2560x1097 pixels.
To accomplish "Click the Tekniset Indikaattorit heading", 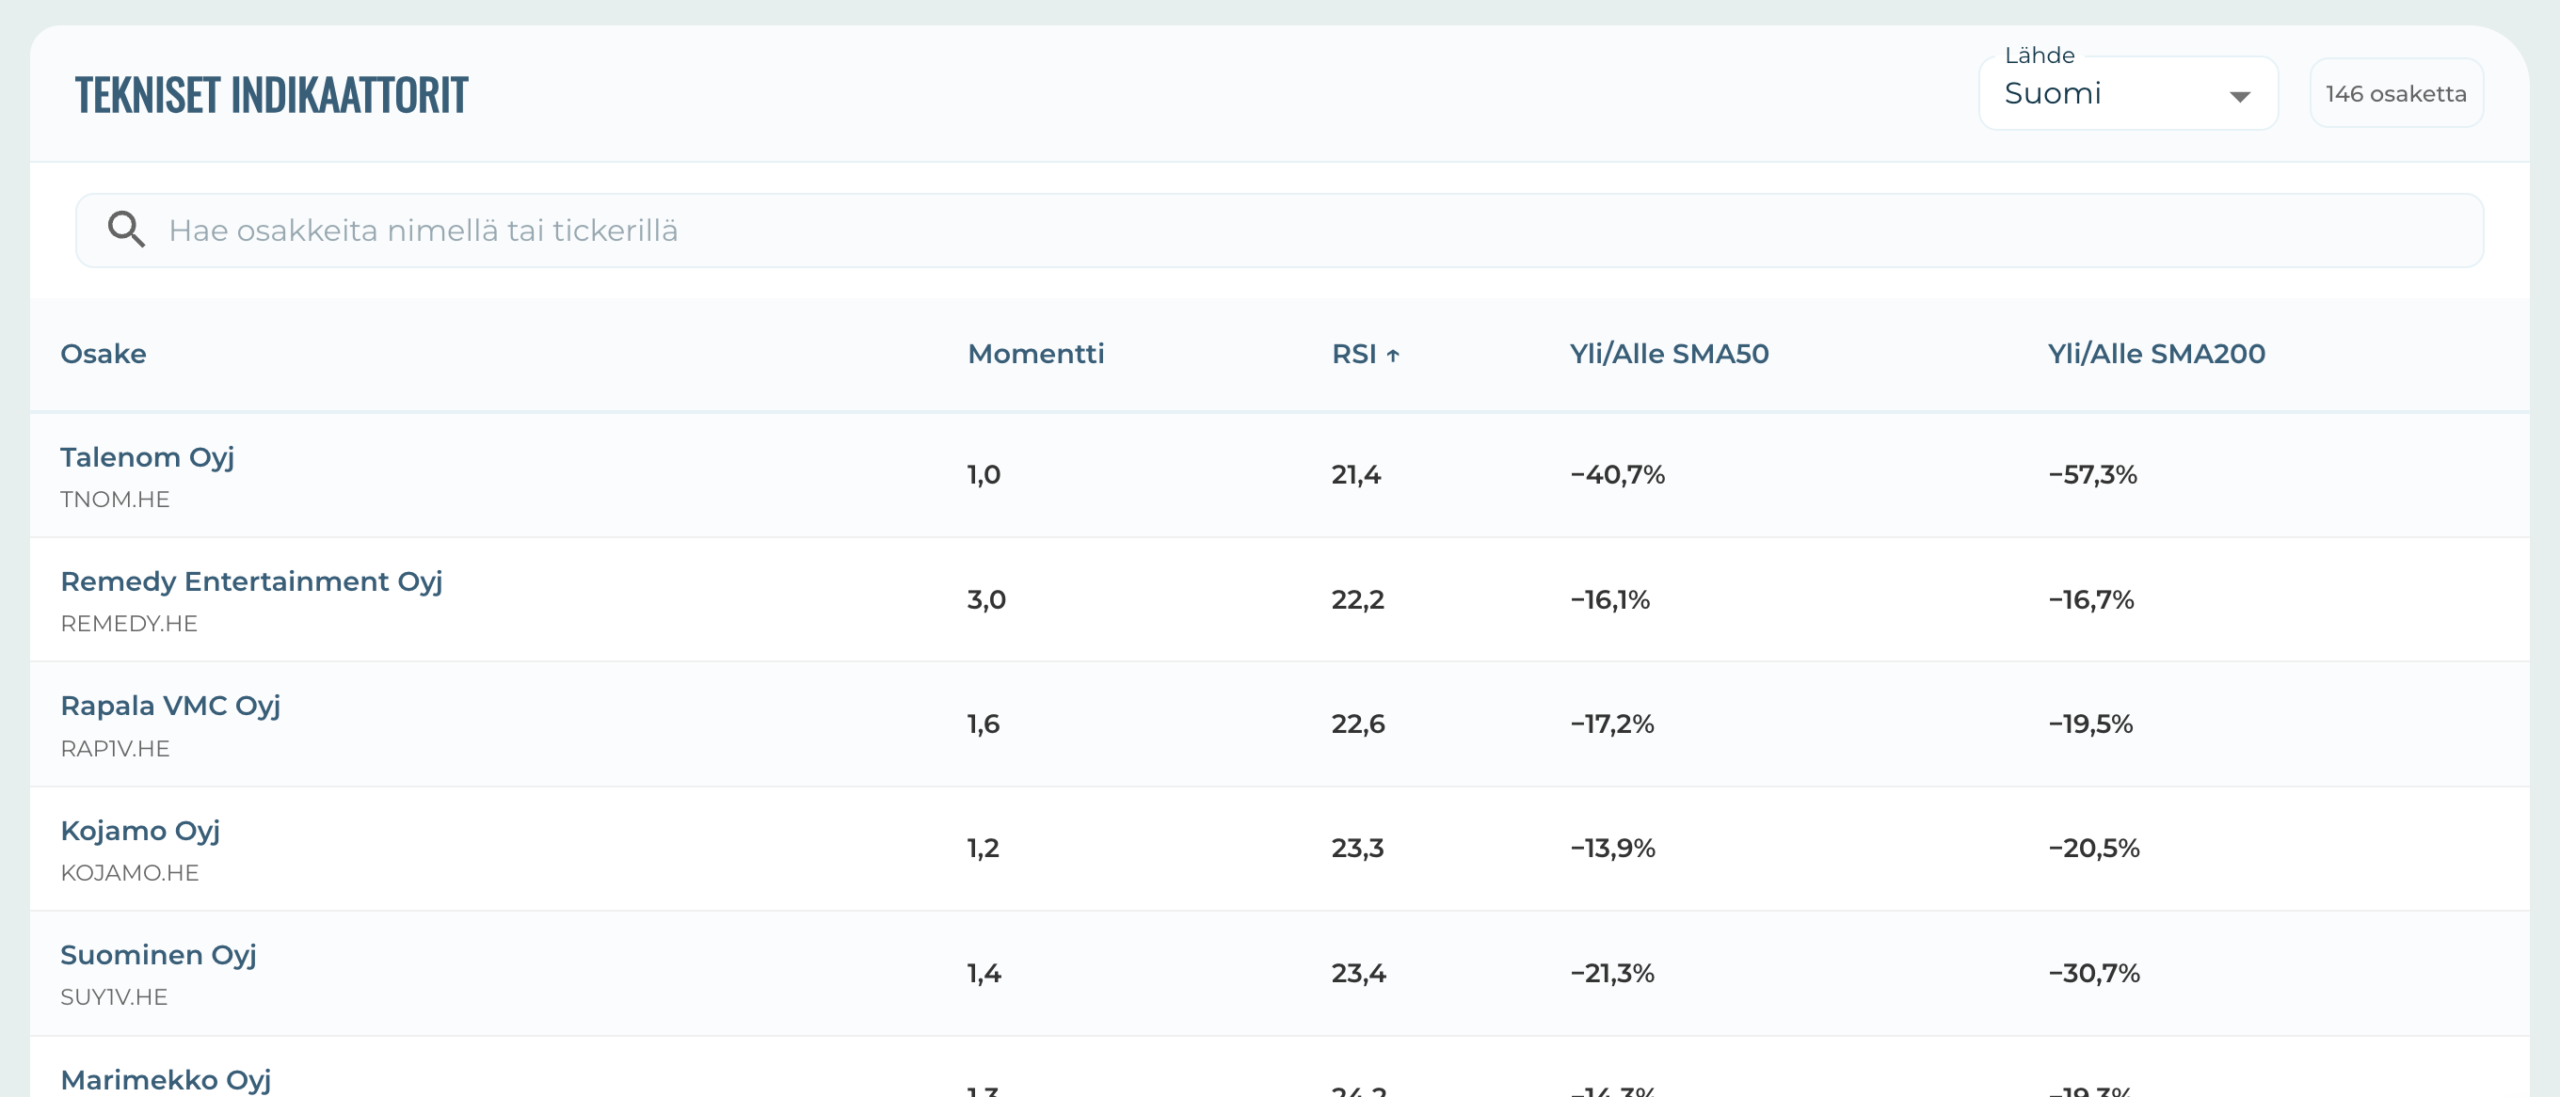I will tap(271, 95).
